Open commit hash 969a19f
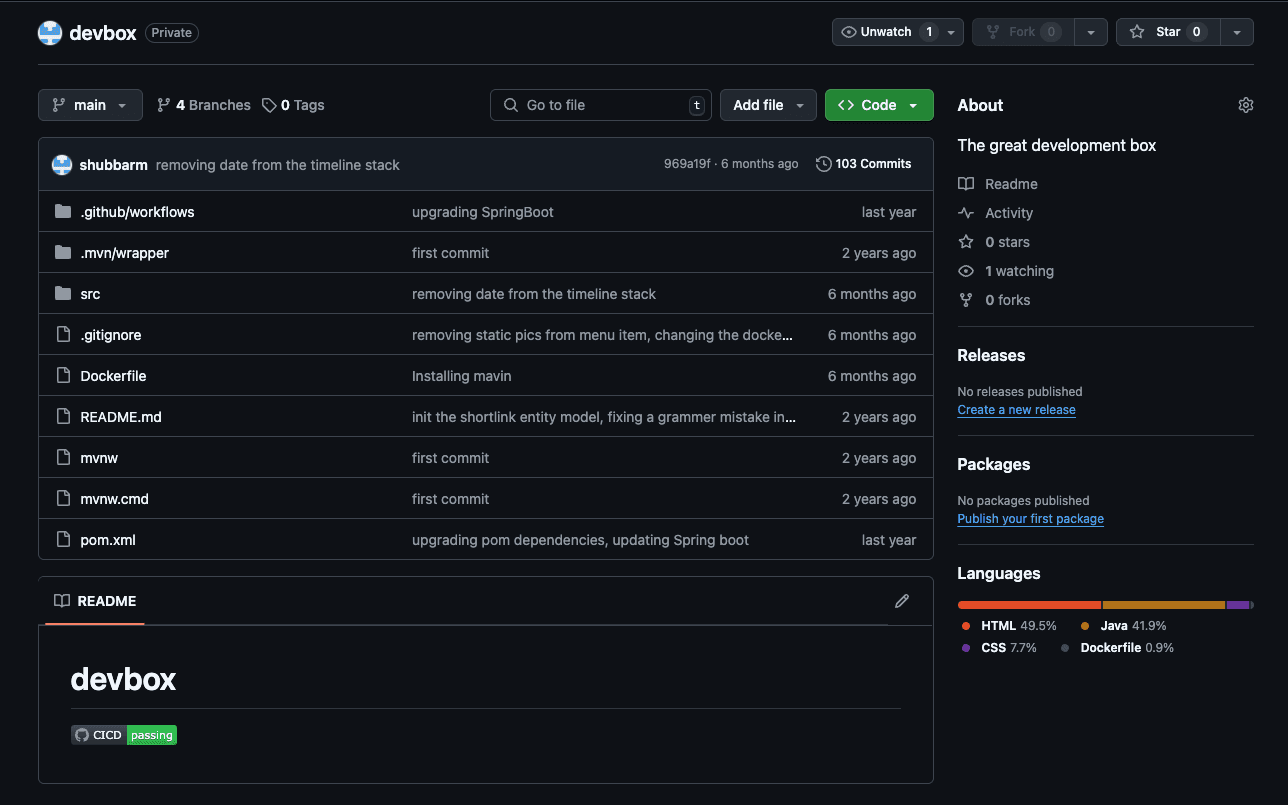 [687, 164]
